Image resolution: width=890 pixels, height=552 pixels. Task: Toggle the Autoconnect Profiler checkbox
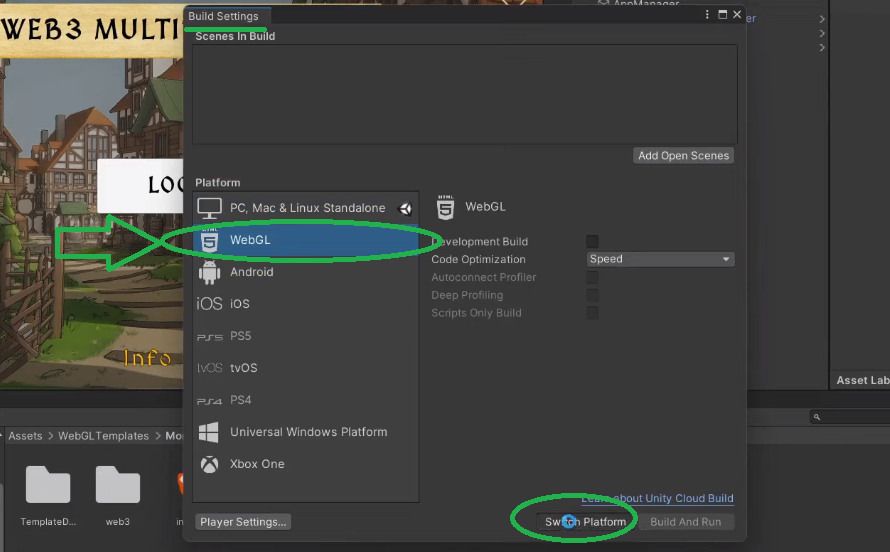point(592,277)
